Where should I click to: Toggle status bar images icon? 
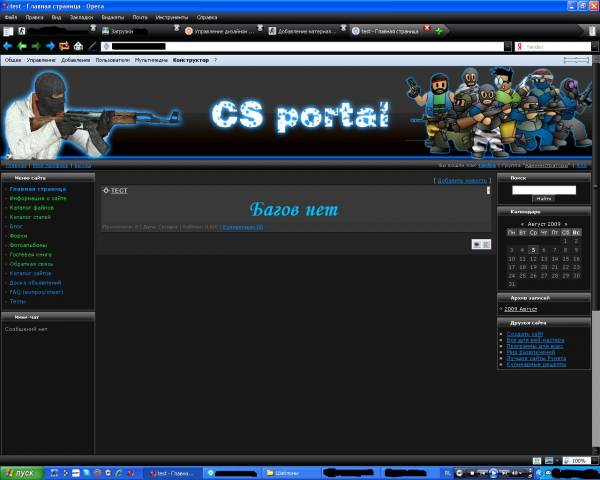click(x=549, y=460)
